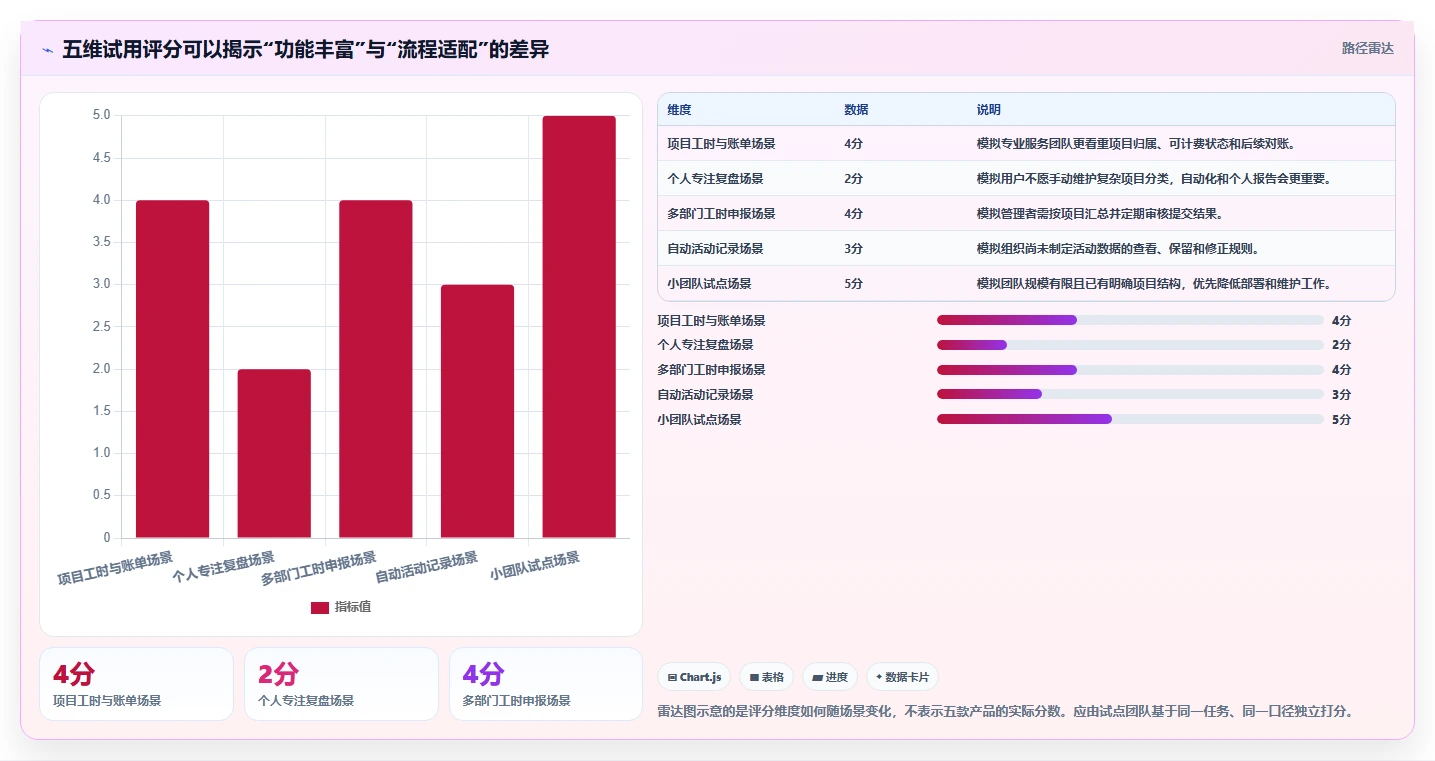
Task: Click the 5分 value beside the progress bar
Action: pyautogui.click(x=1341, y=420)
